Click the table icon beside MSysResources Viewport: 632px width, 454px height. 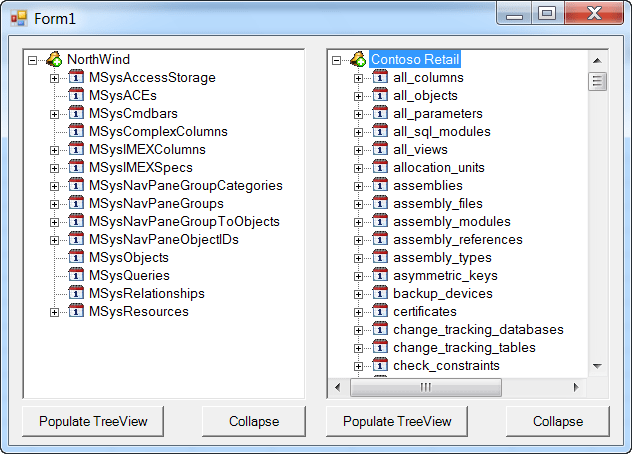pos(76,310)
